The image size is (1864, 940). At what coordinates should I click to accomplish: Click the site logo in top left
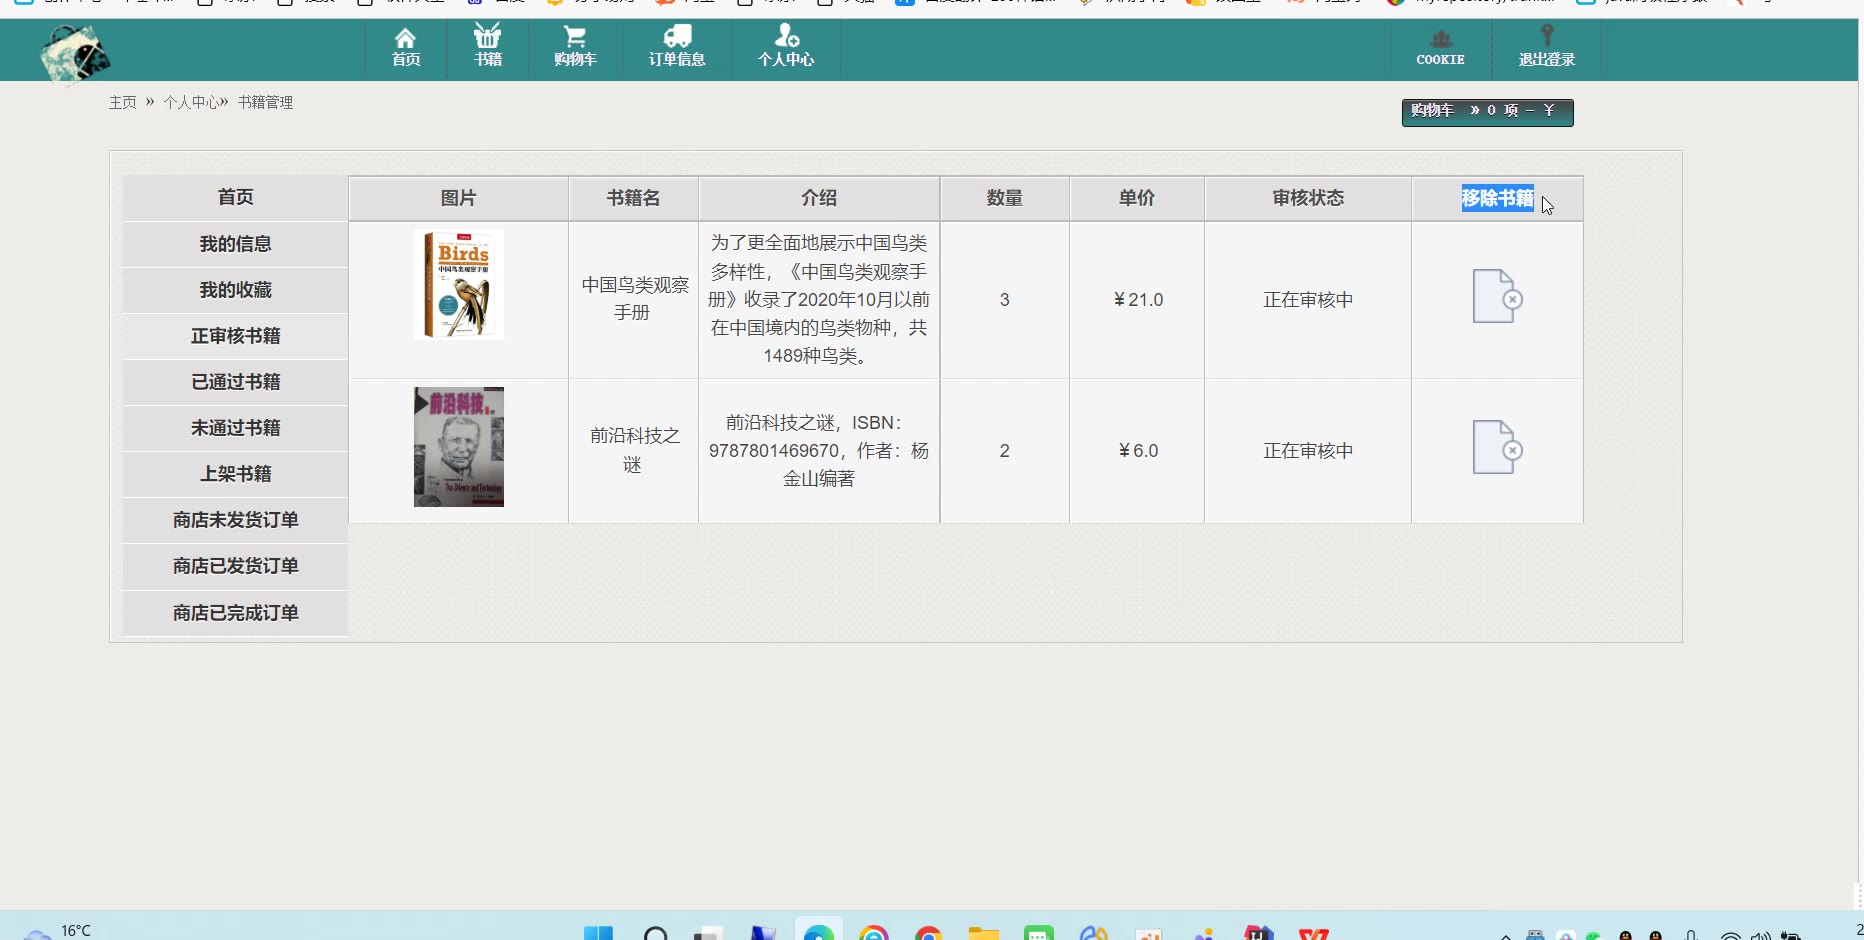pos(75,53)
